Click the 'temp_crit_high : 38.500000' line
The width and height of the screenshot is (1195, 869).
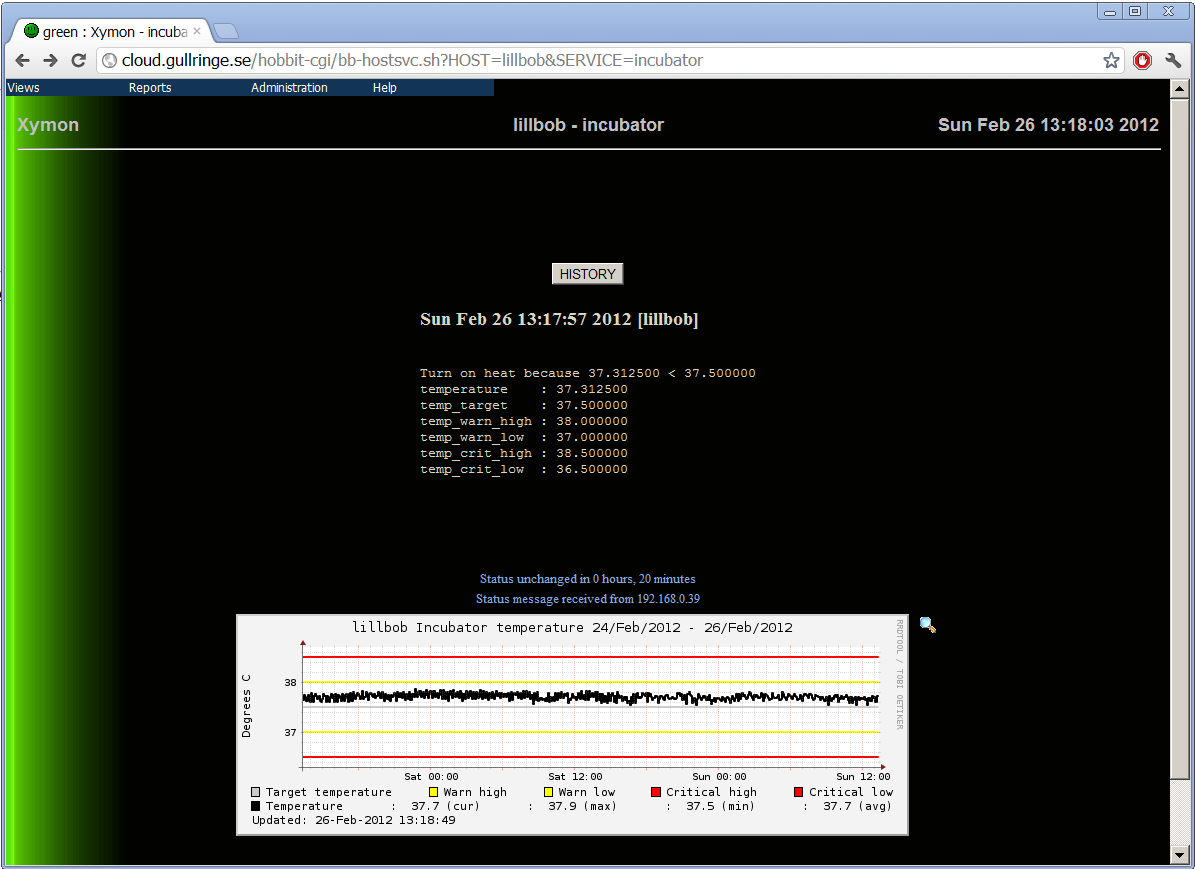click(x=524, y=454)
